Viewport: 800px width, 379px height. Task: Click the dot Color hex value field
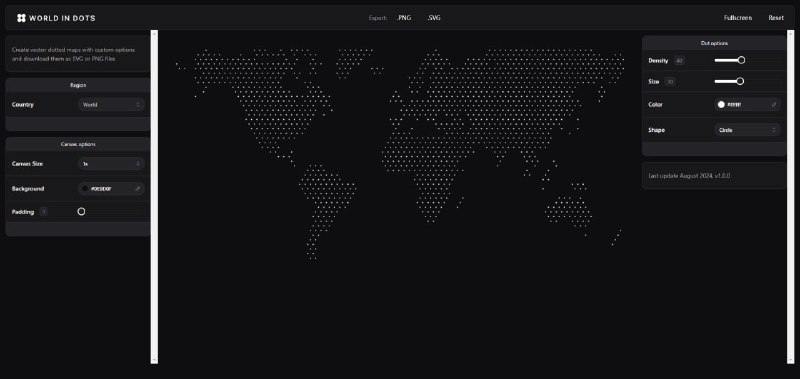click(747, 105)
